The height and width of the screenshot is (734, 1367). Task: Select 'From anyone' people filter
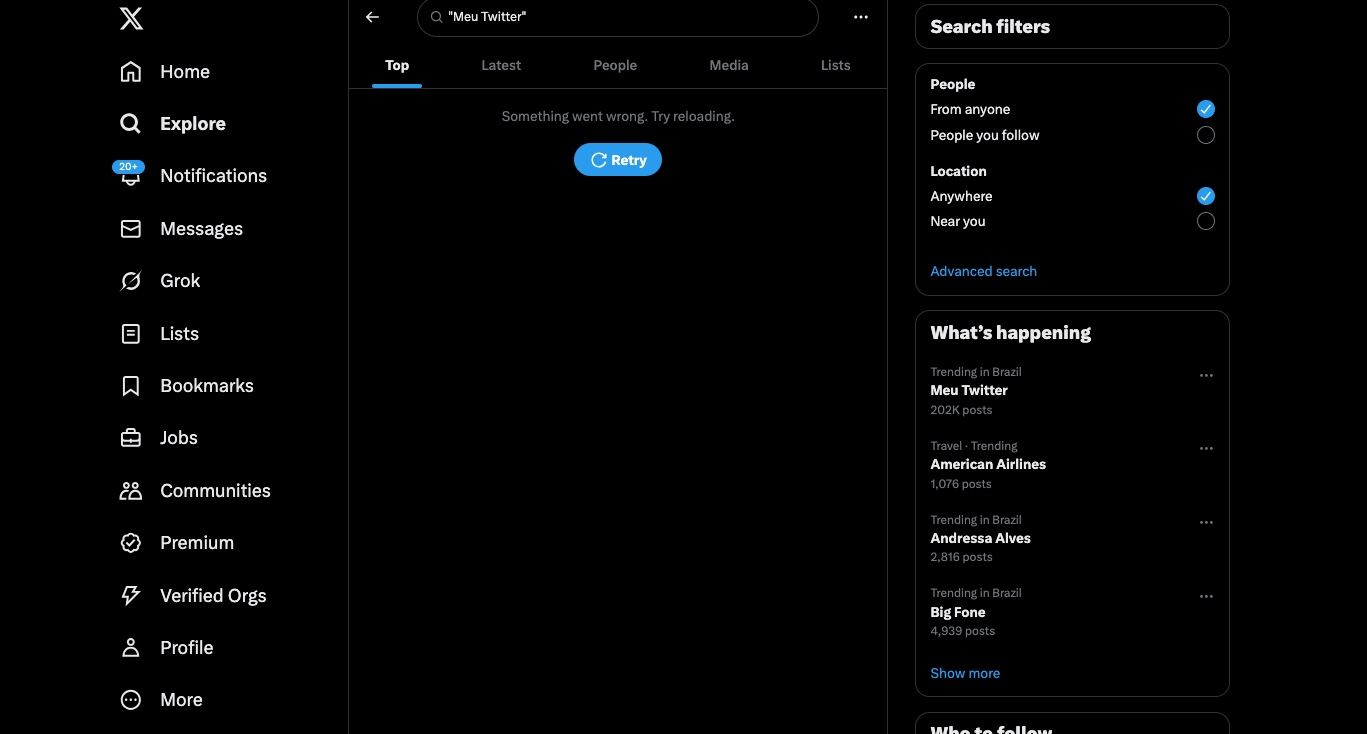pyautogui.click(x=1205, y=109)
